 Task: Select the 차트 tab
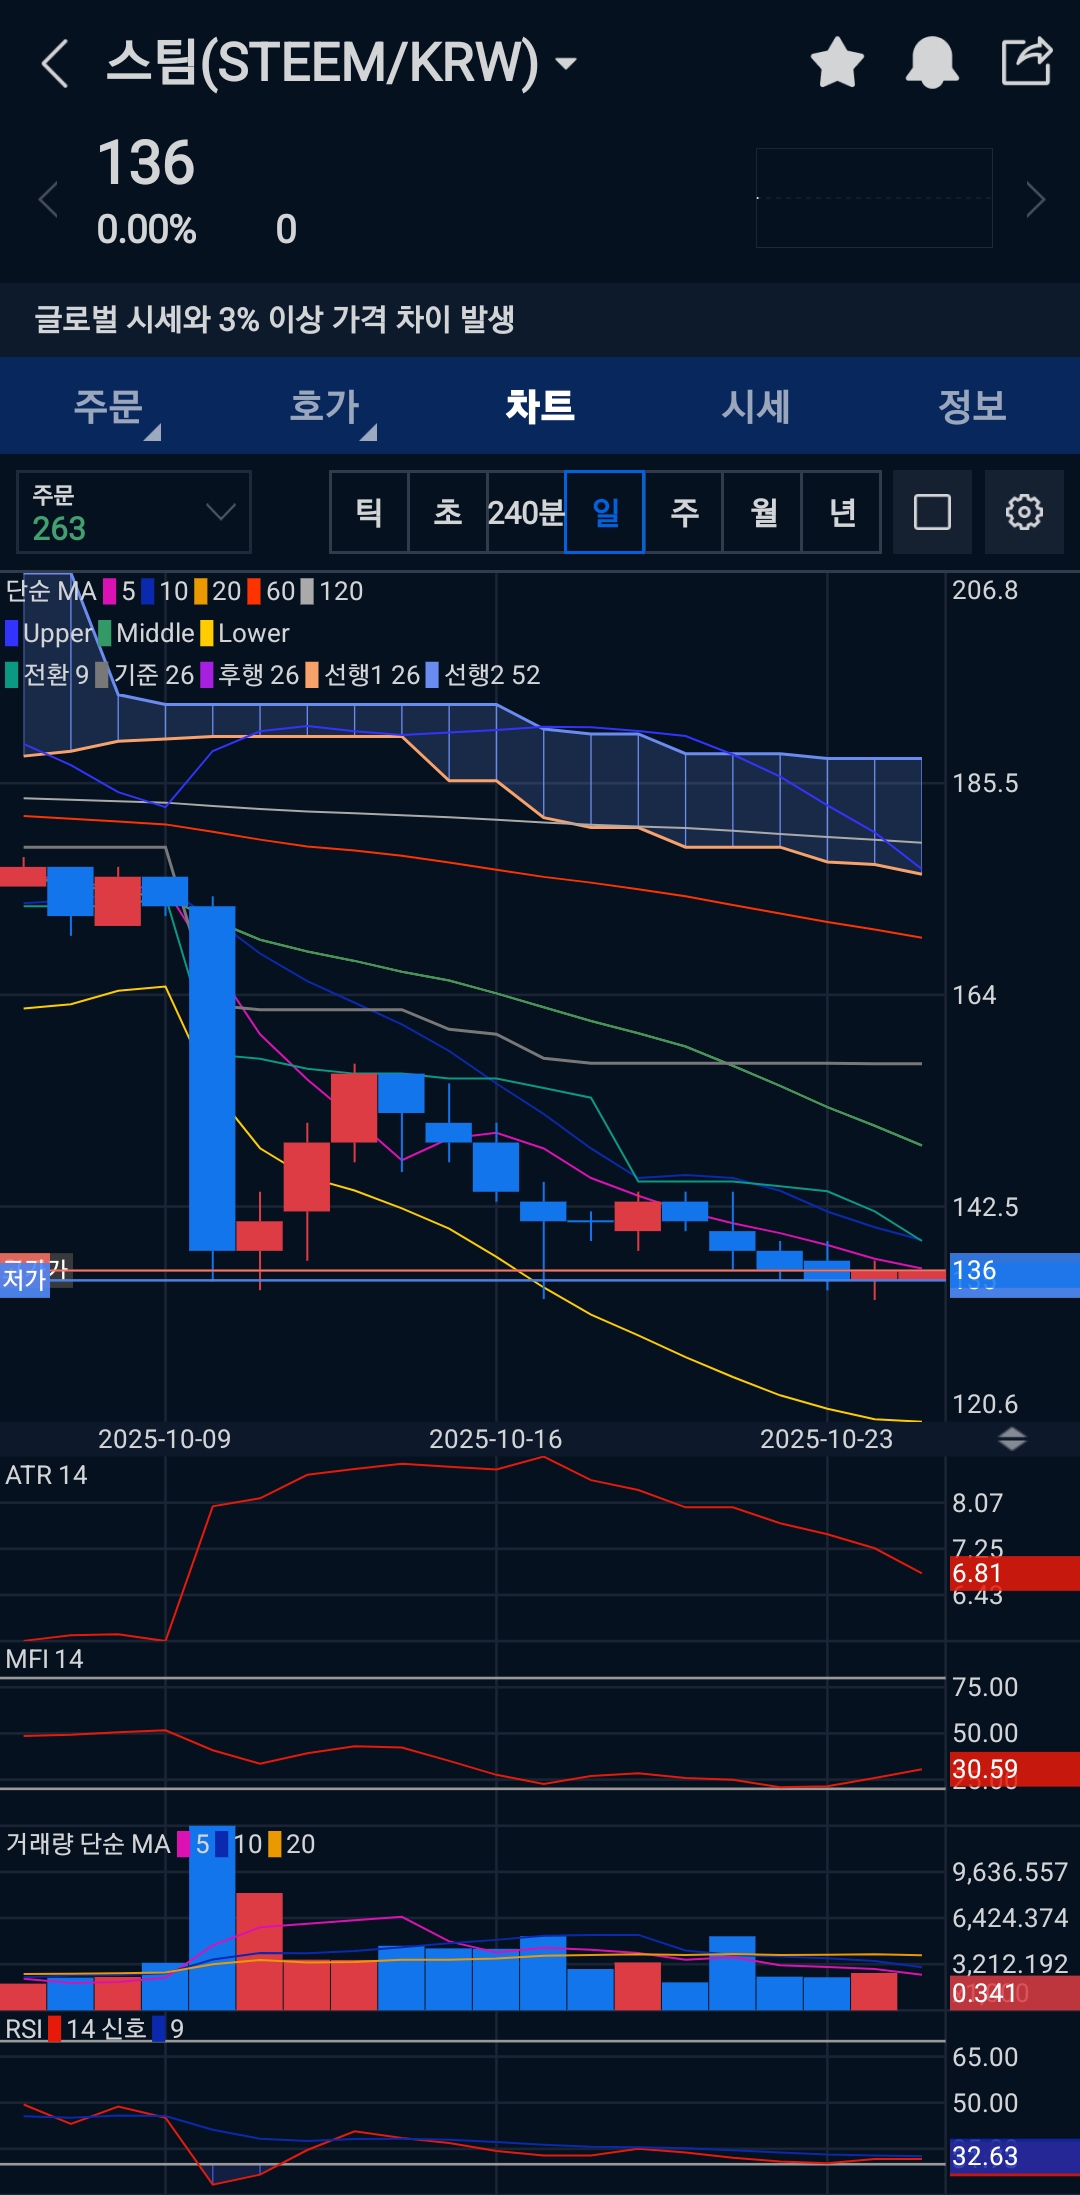coord(540,406)
